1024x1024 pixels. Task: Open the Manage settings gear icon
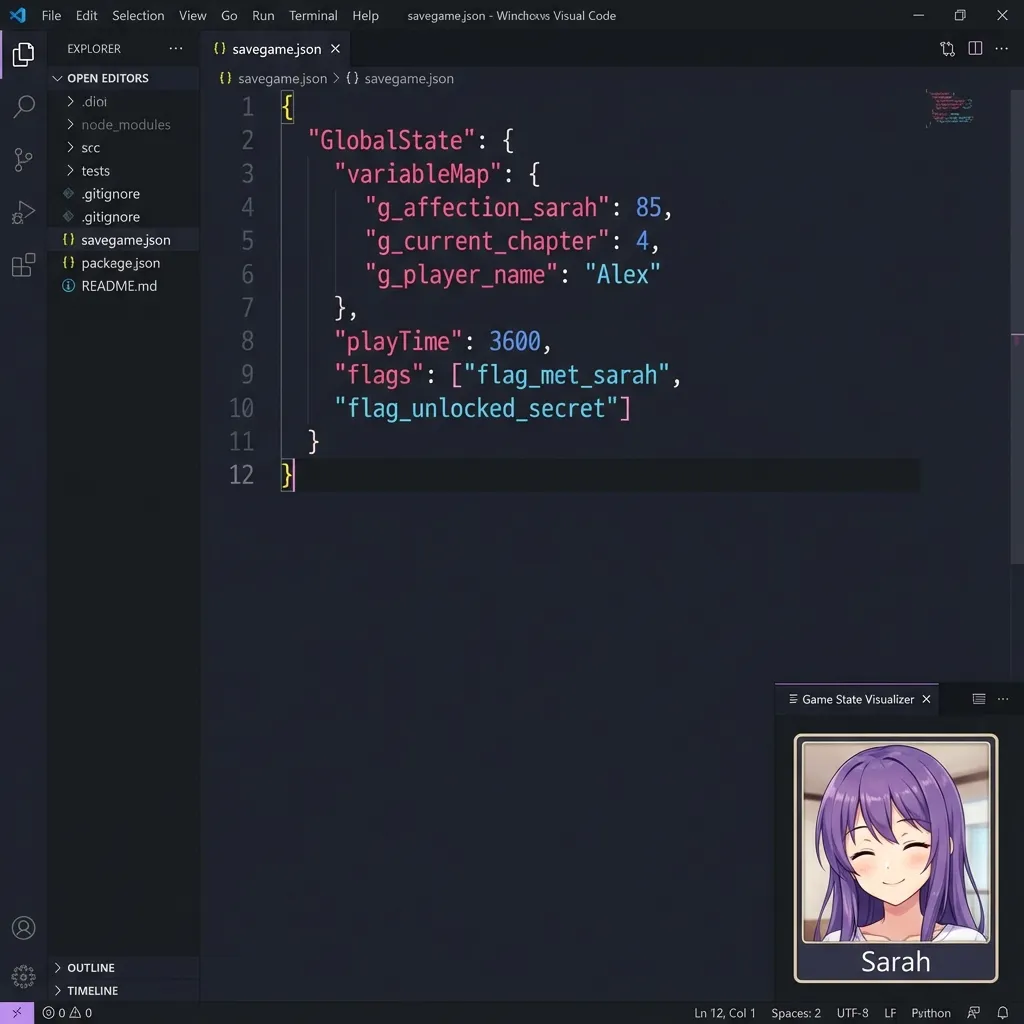[x=24, y=977]
